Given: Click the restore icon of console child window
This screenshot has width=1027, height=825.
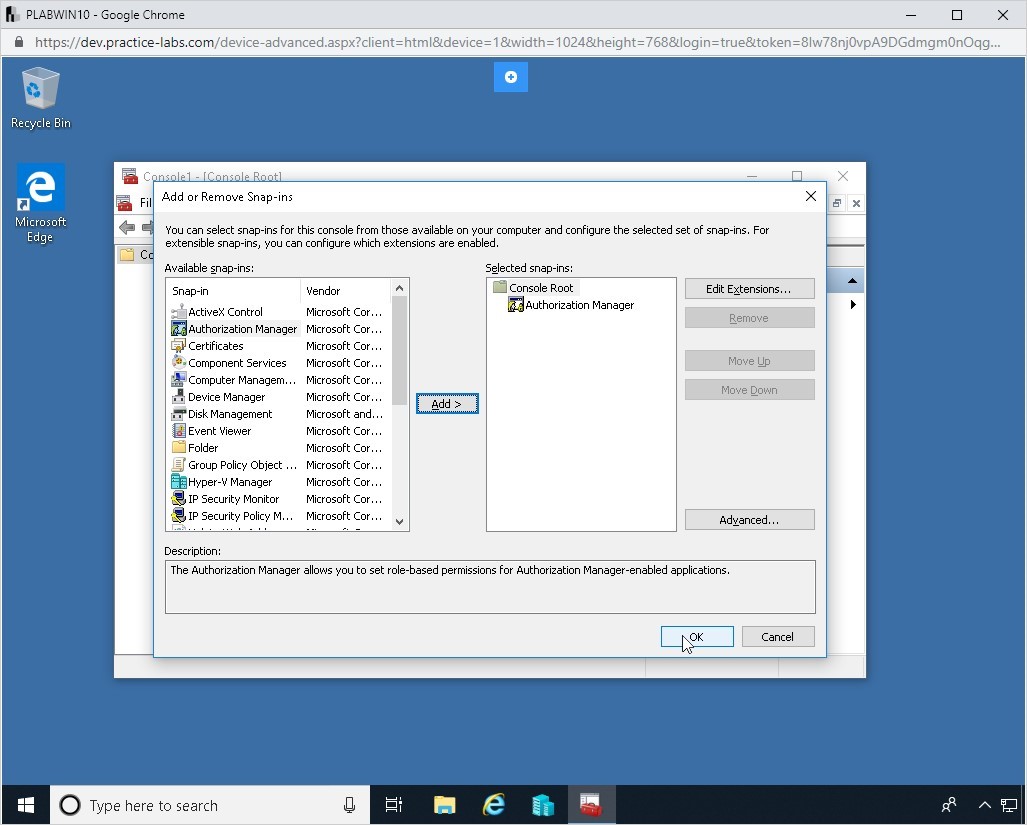Looking at the screenshot, I should pyautogui.click(x=837, y=204).
